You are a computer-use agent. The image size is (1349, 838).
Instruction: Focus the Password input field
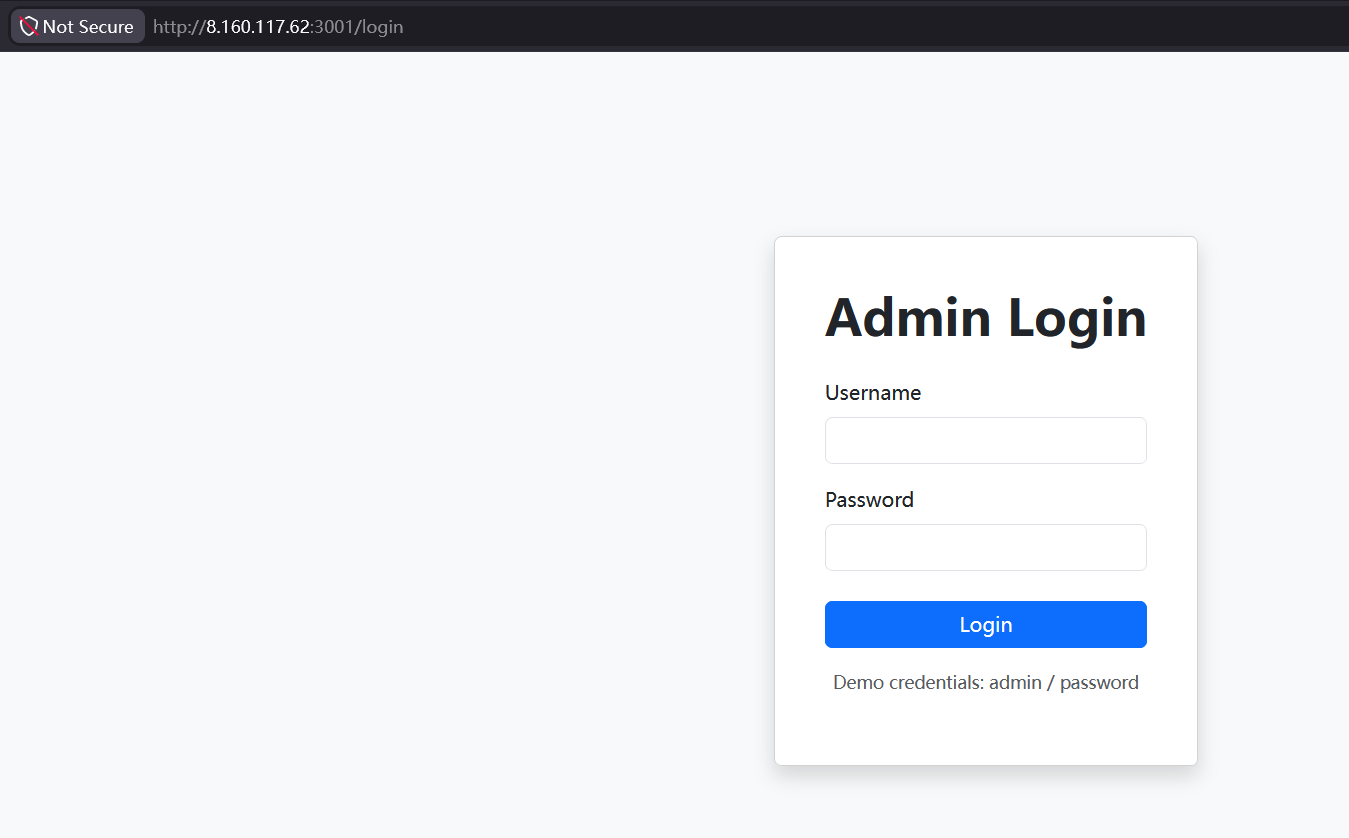985,547
